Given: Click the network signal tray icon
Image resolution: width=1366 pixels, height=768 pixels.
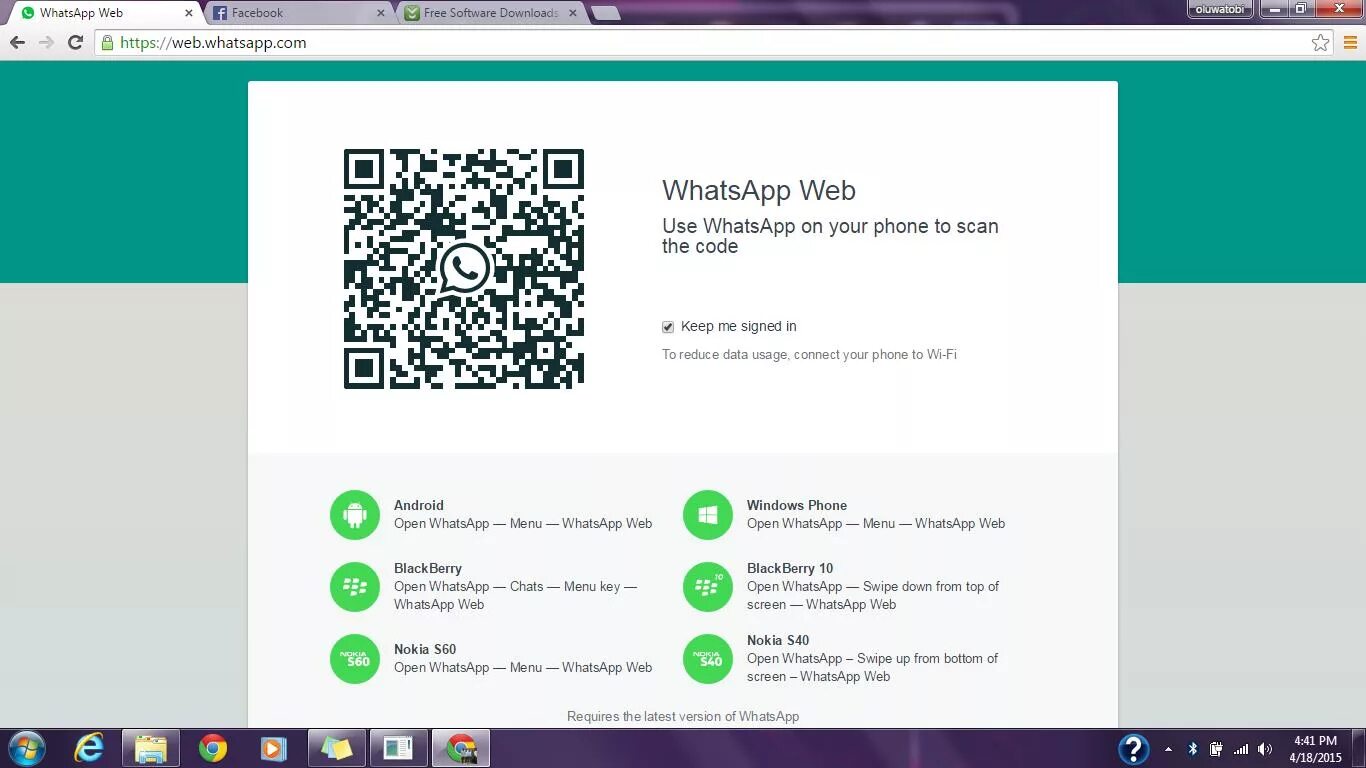Looking at the screenshot, I should [1241, 749].
